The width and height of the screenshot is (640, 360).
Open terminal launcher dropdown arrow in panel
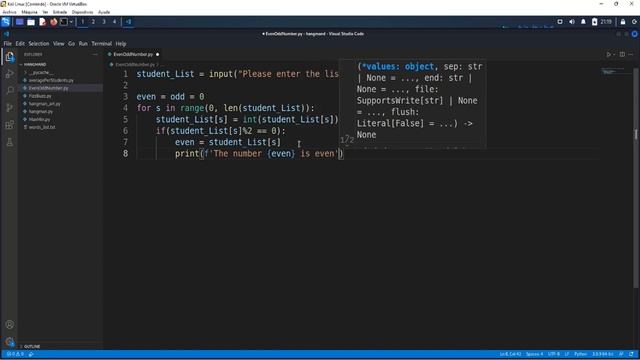coord(71,22)
